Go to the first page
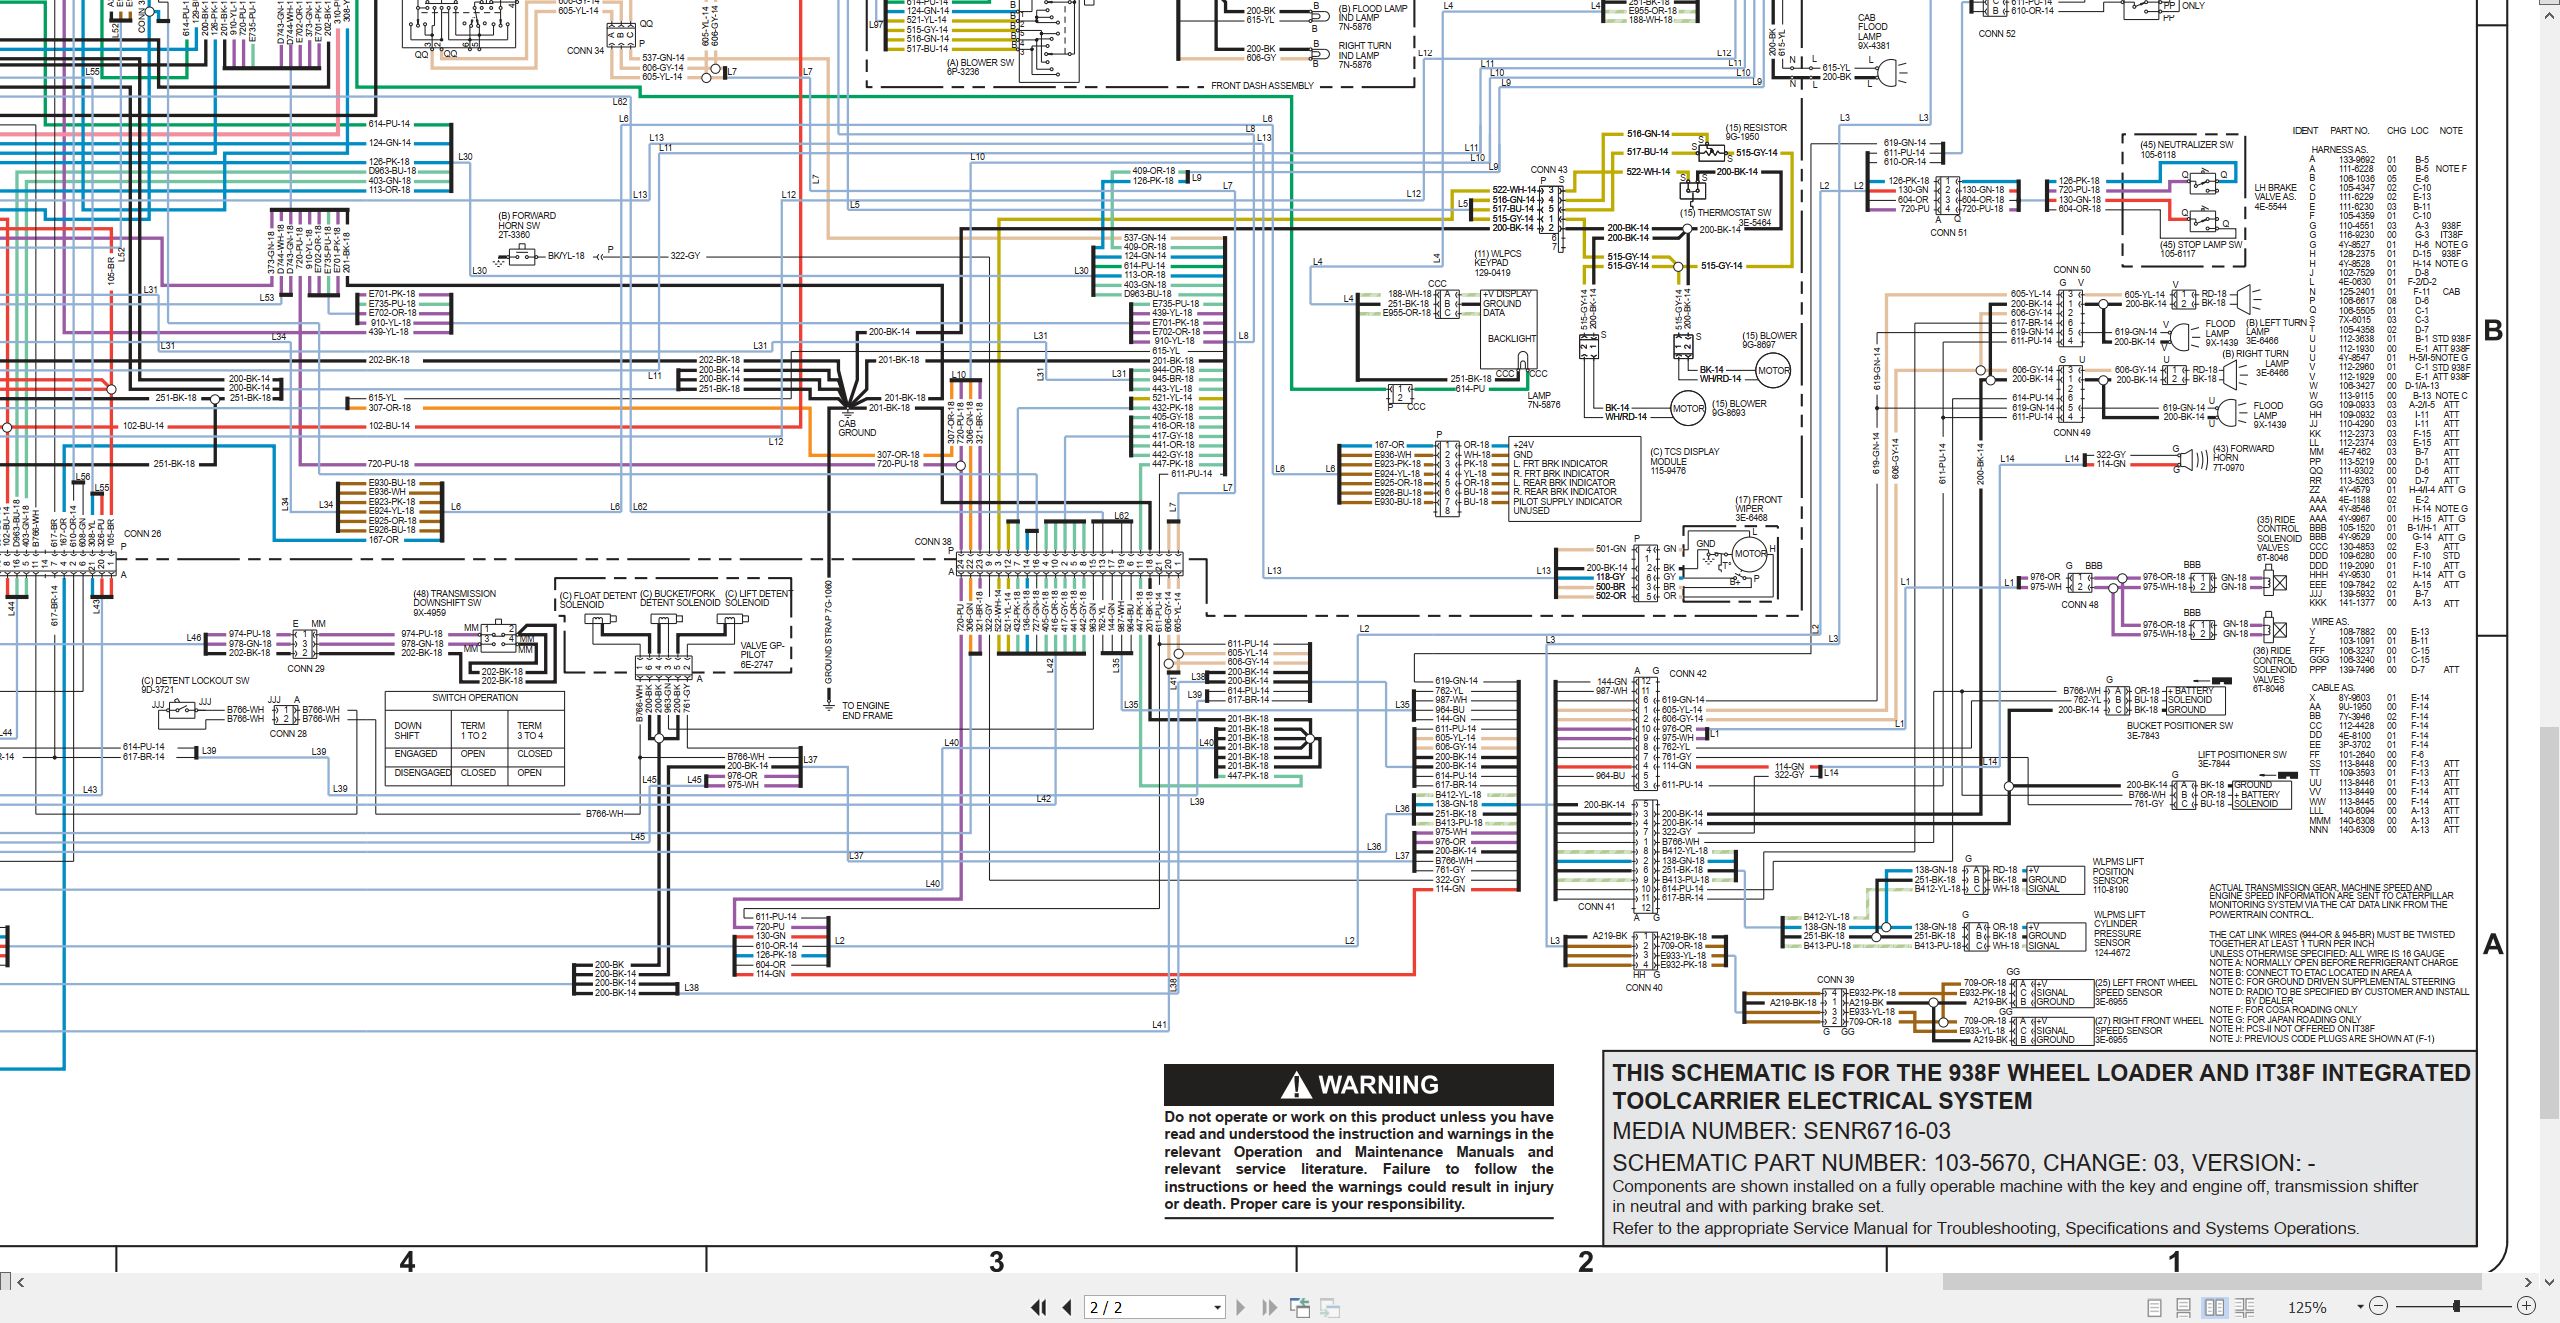 (1039, 1307)
